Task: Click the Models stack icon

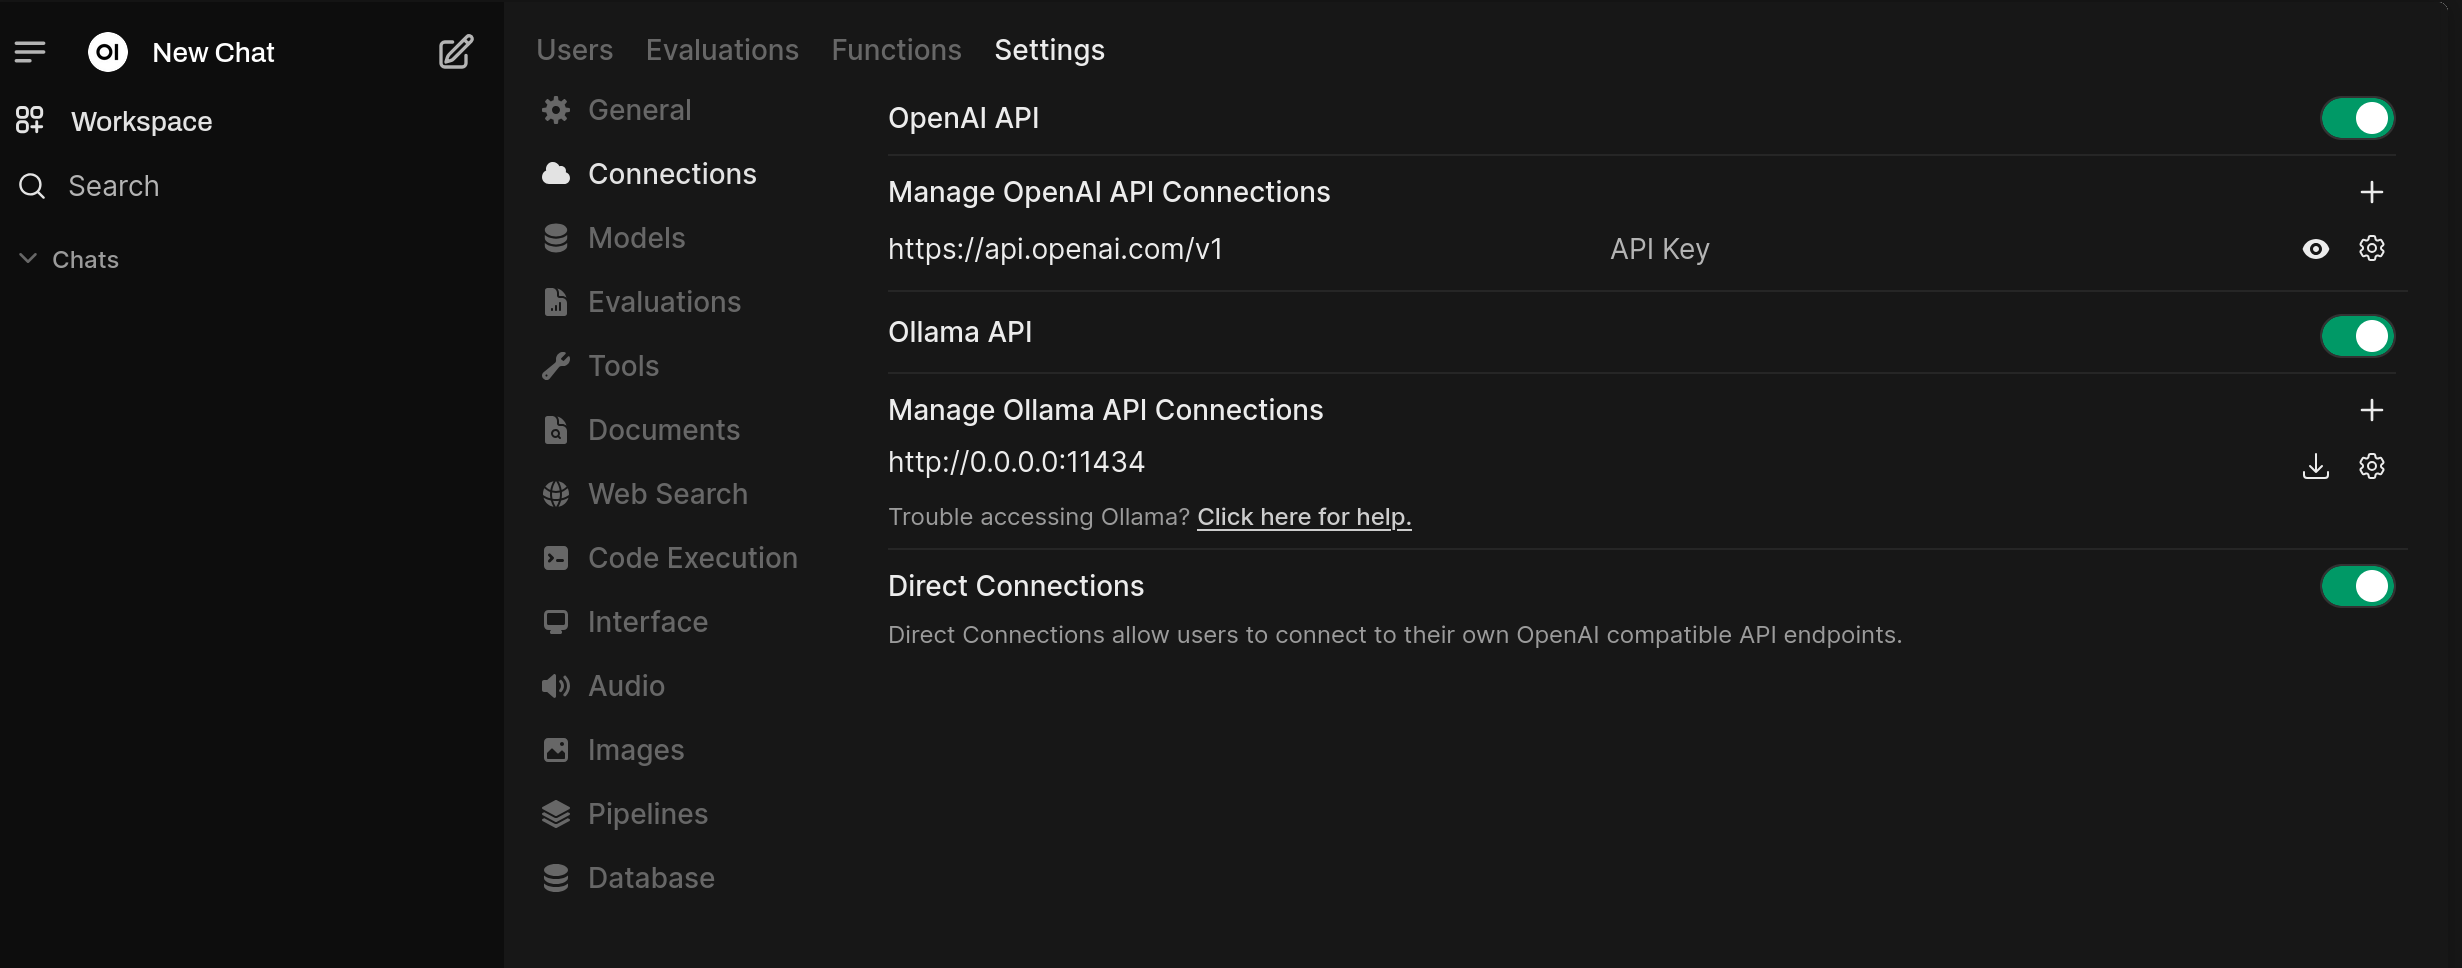Action: coord(556,238)
